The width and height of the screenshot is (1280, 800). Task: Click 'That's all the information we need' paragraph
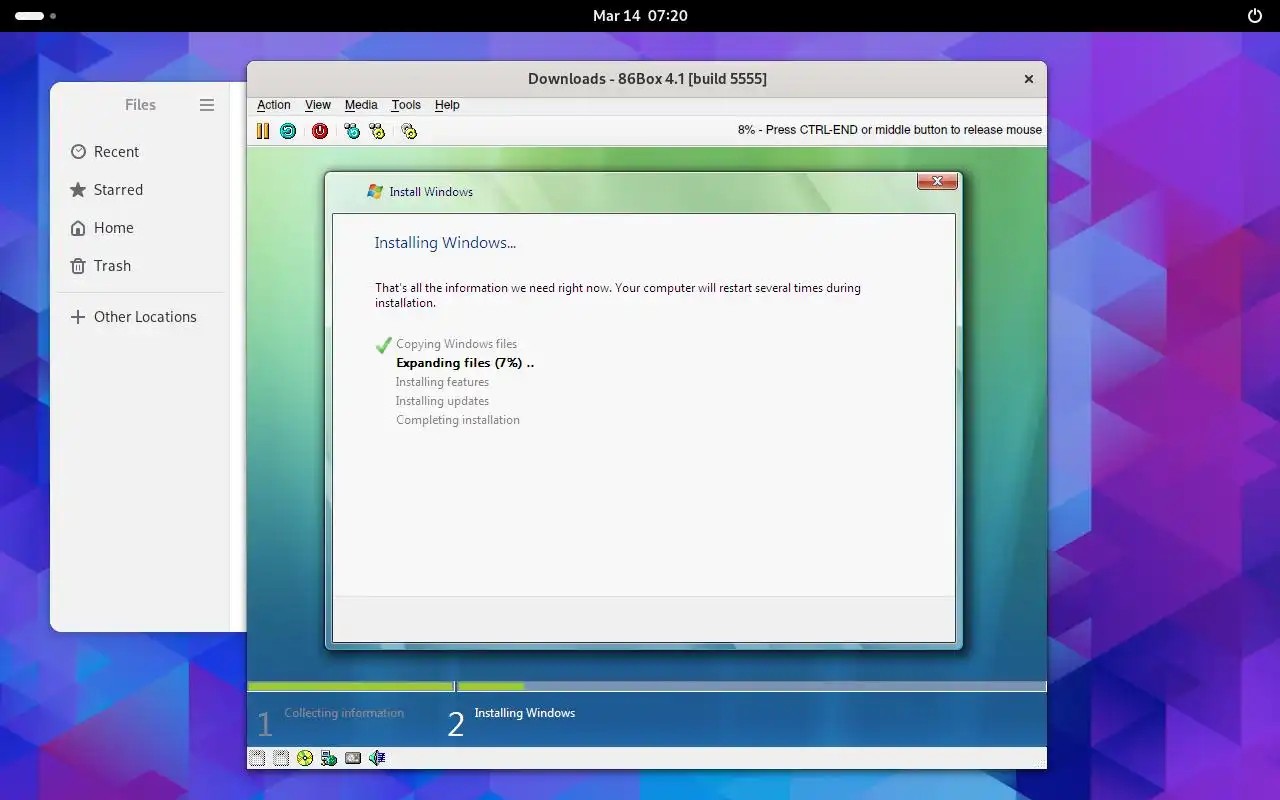618,295
